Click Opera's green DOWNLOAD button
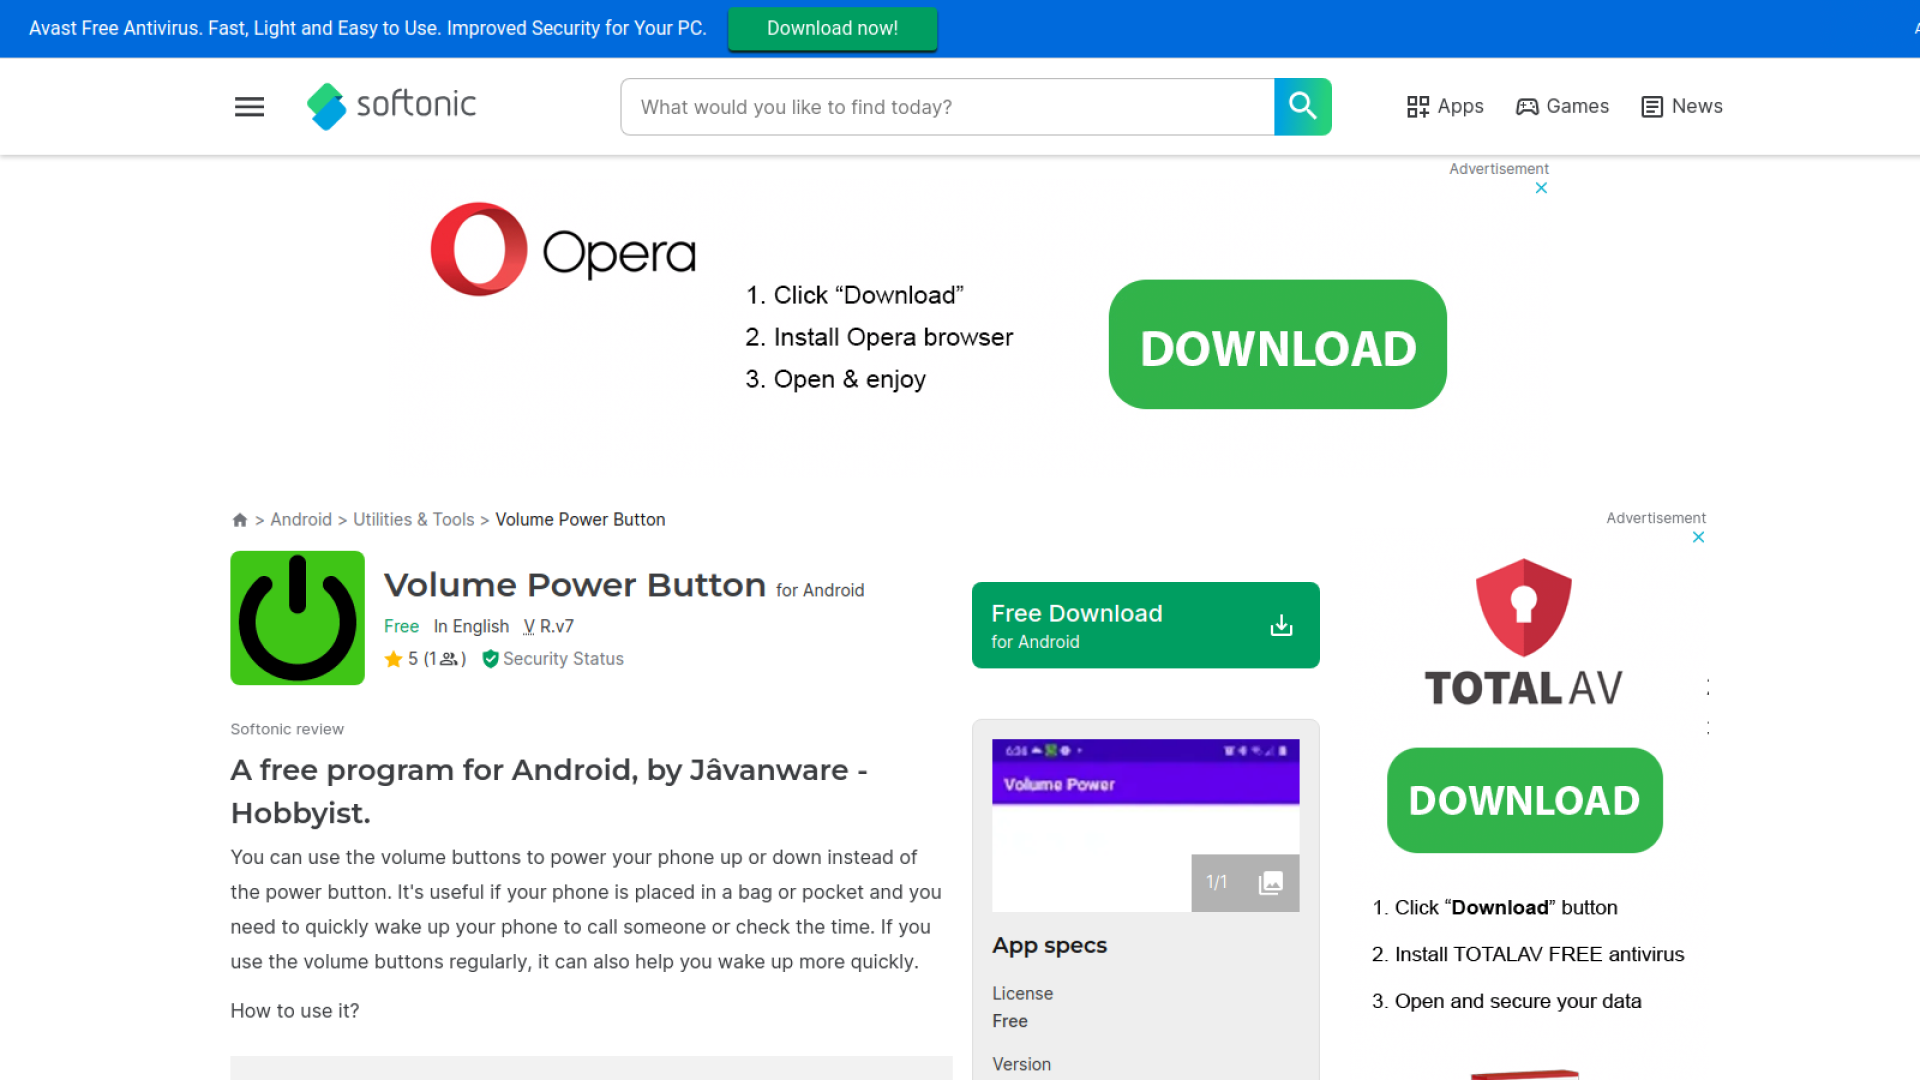Viewport: 1920px width, 1080px height. click(x=1277, y=345)
